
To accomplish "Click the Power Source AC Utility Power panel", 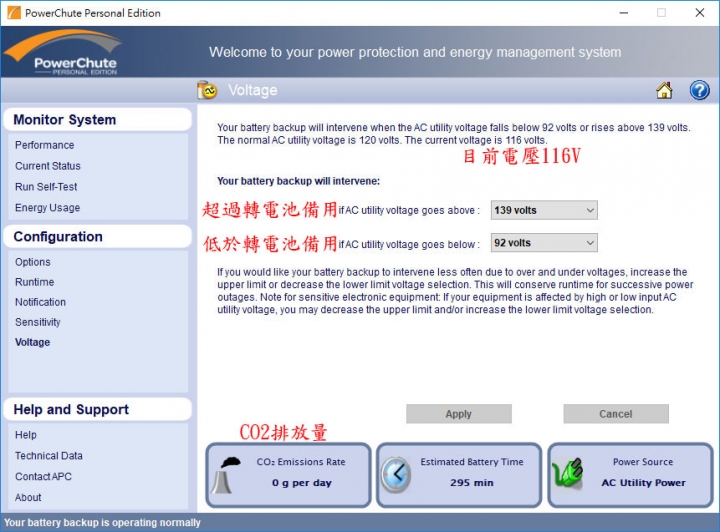I will tap(630, 475).
